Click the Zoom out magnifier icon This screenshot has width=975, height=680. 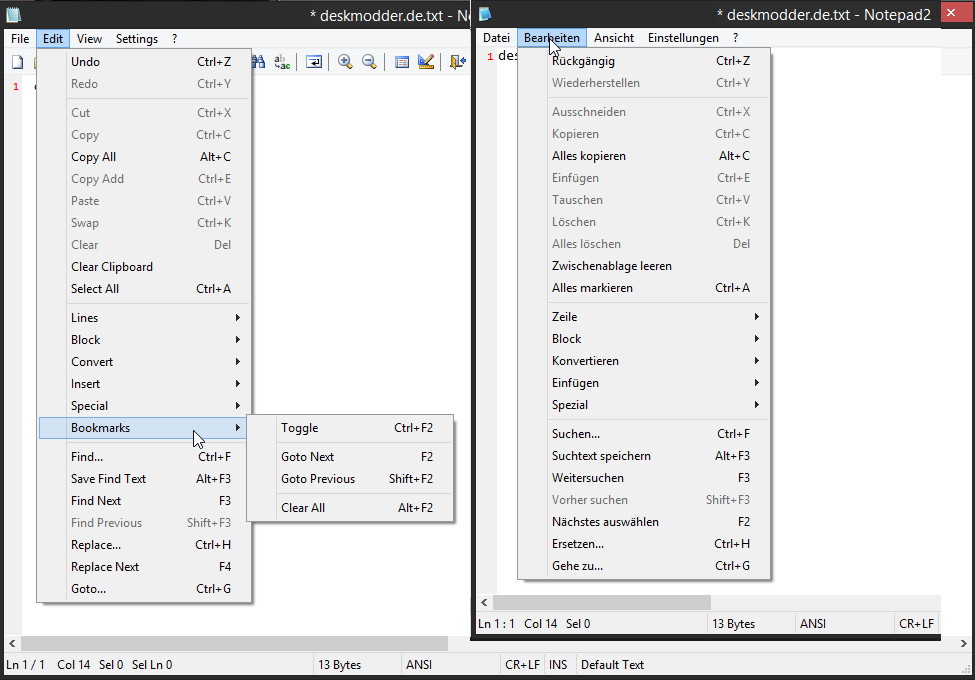pos(369,62)
